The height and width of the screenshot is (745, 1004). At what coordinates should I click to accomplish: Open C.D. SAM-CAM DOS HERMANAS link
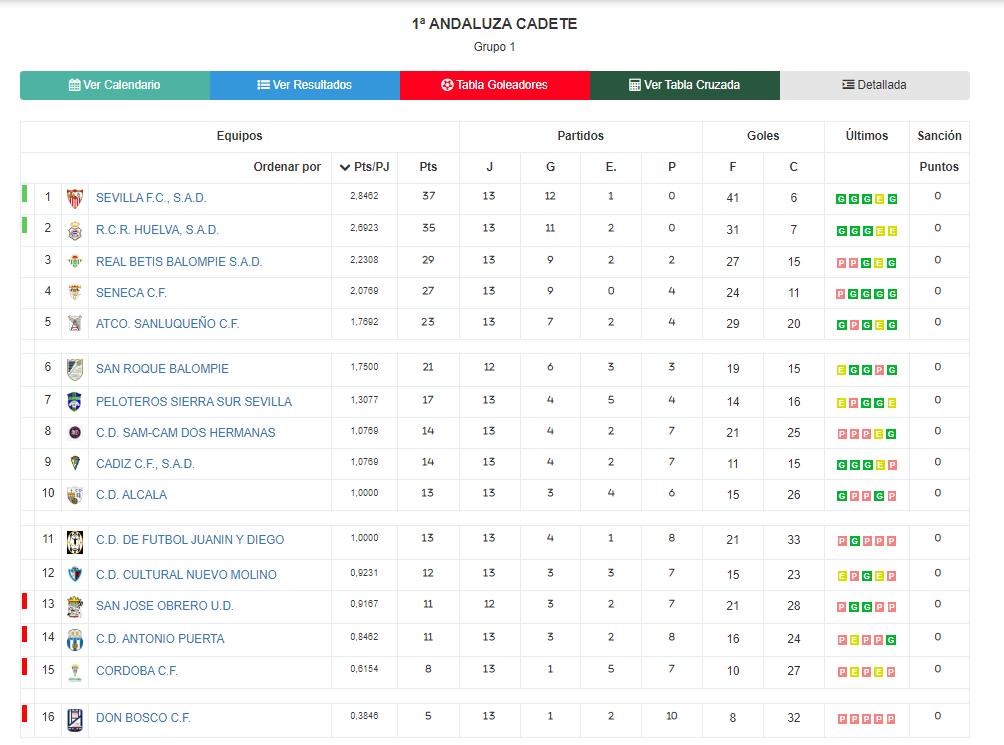click(186, 433)
